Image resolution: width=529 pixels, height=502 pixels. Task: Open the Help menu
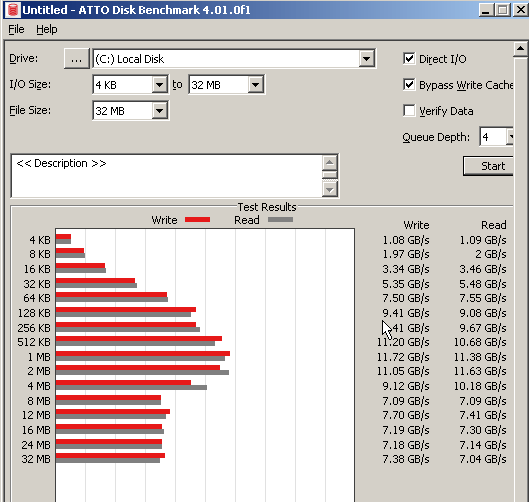click(47, 29)
